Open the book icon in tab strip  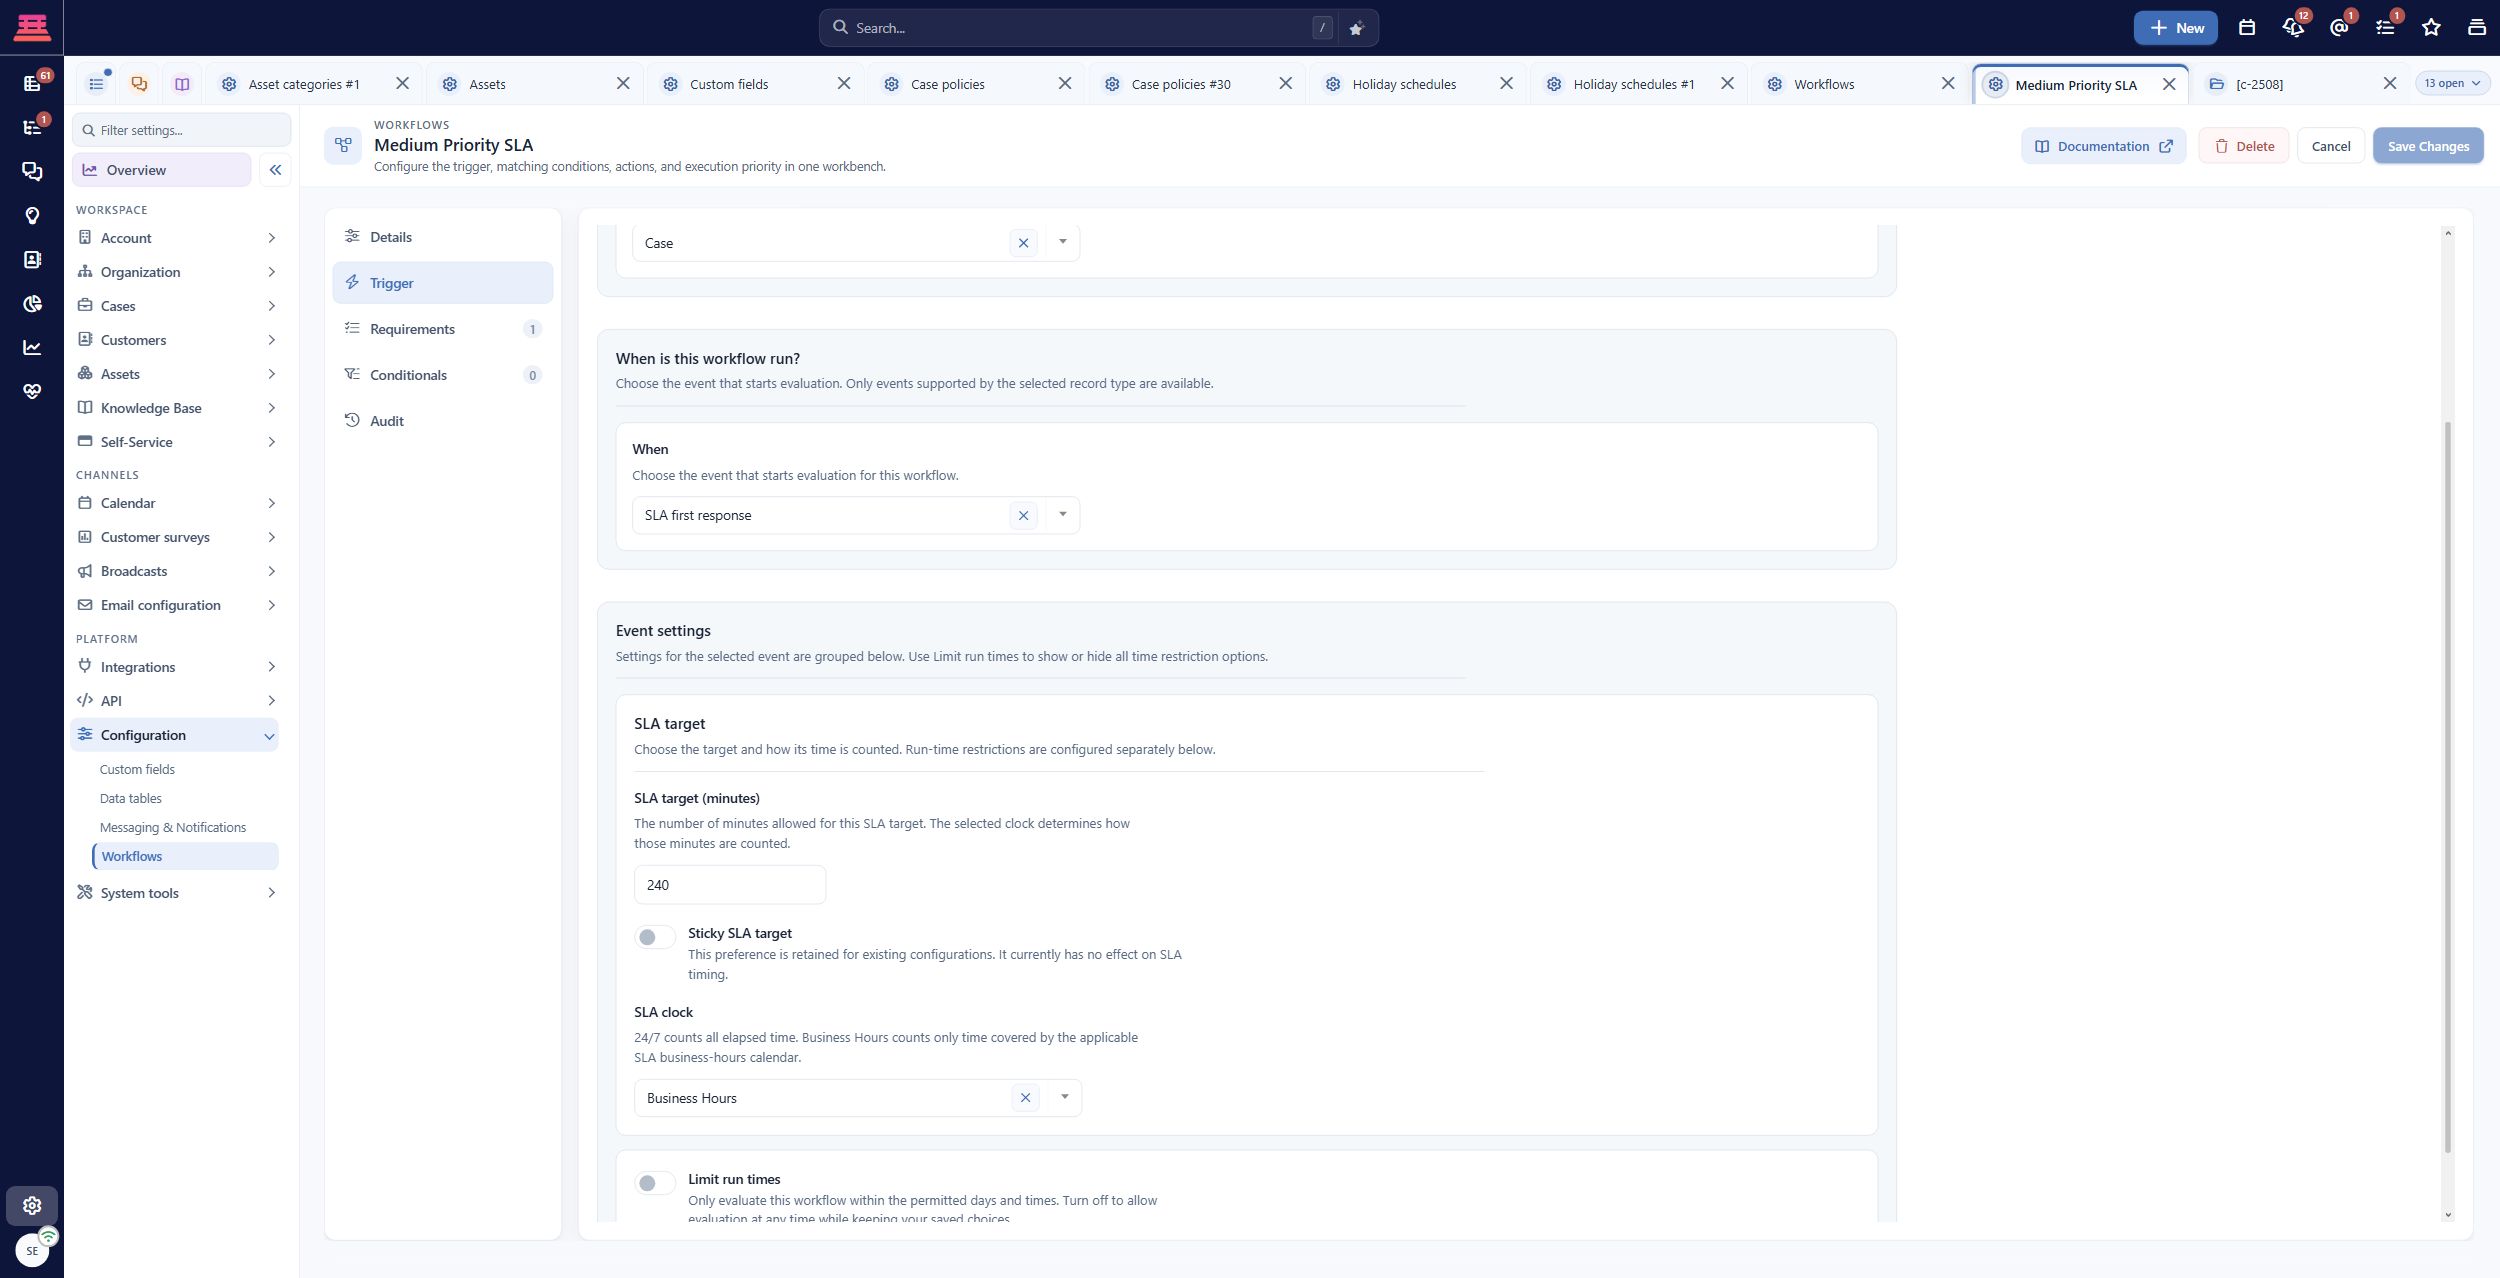(182, 84)
